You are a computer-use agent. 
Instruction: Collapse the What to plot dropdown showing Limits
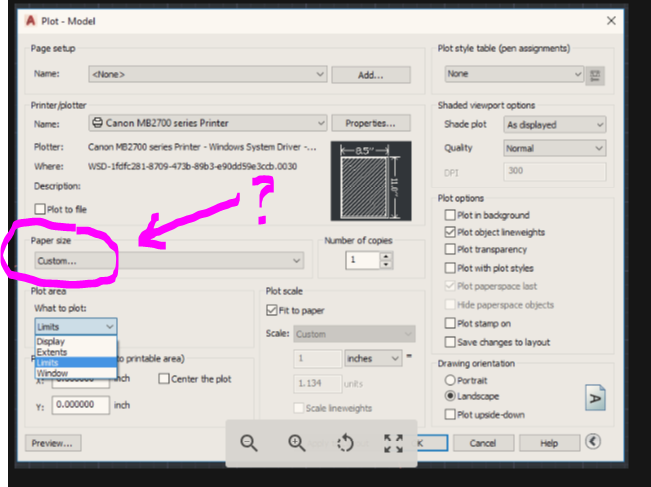pyautogui.click(x=76, y=326)
